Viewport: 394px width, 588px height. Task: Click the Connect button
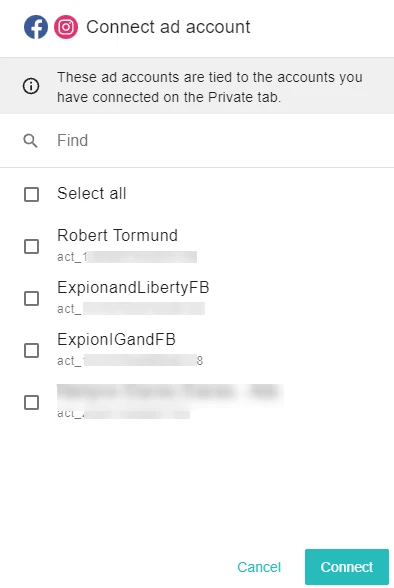347,567
